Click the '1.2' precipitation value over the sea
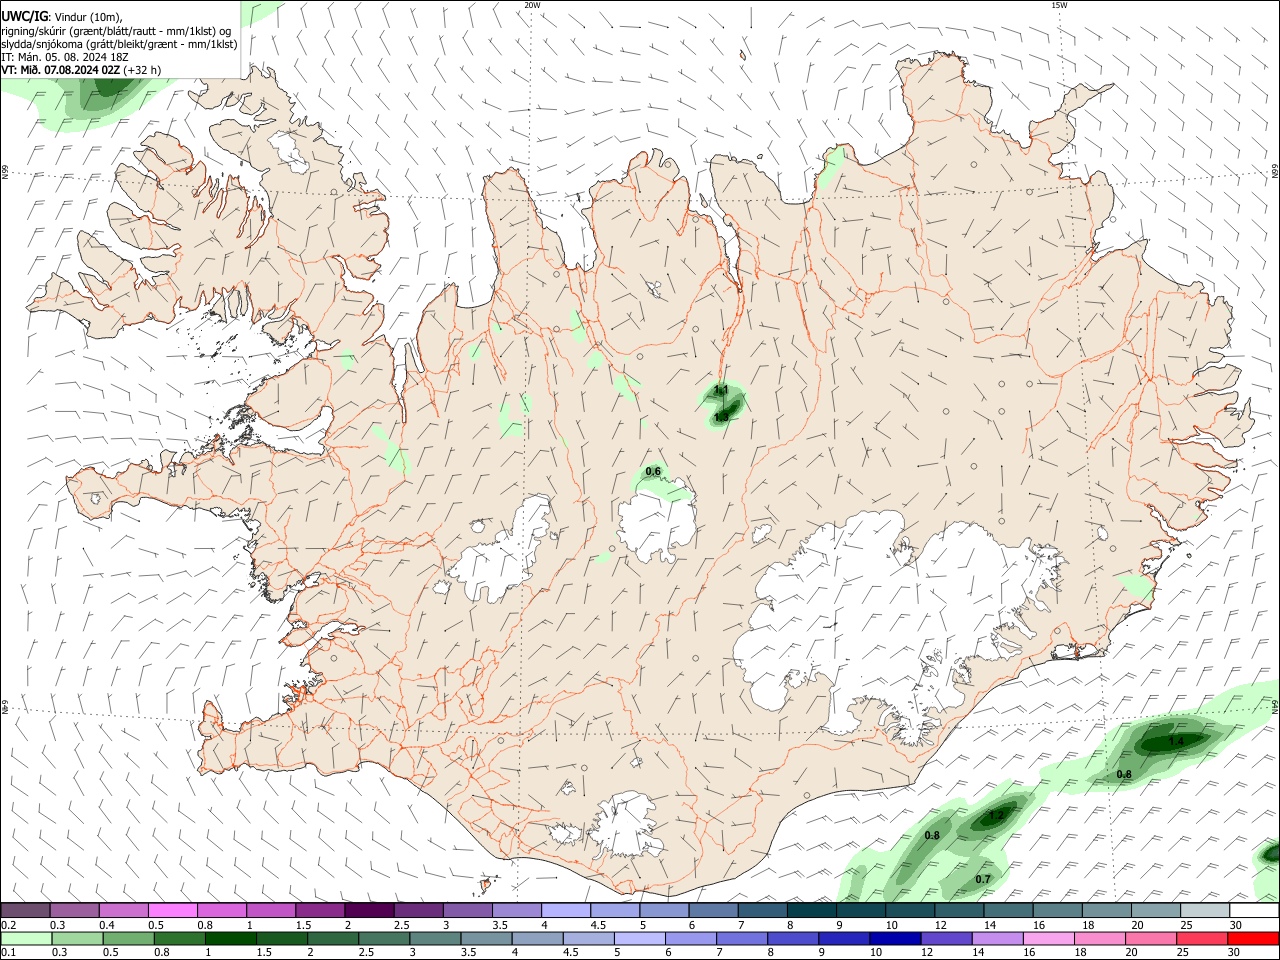This screenshot has width=1280, height=960. (996, 816)
